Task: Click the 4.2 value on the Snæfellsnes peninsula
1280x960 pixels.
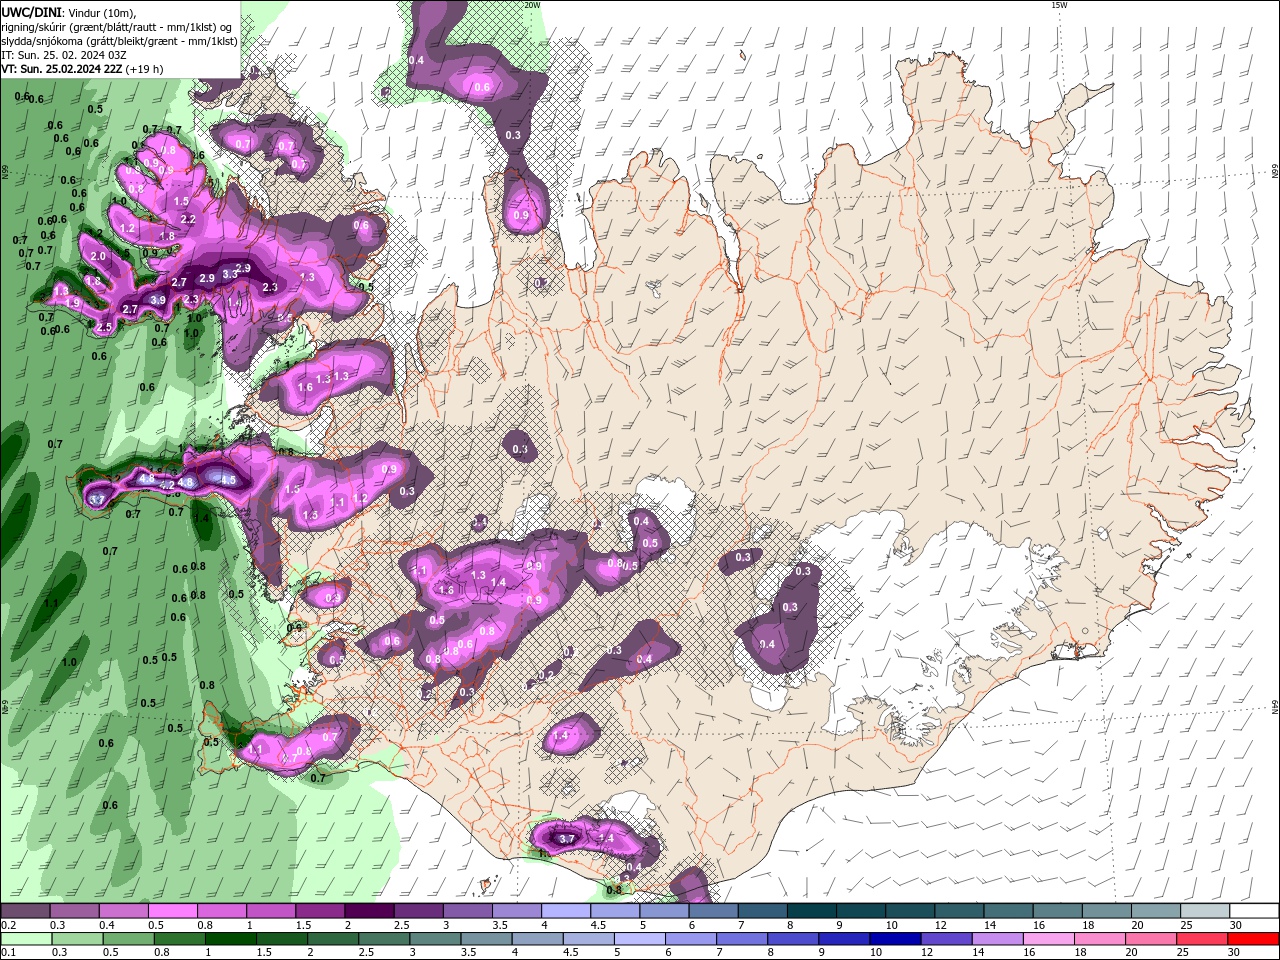Action: tap(167, 485)
